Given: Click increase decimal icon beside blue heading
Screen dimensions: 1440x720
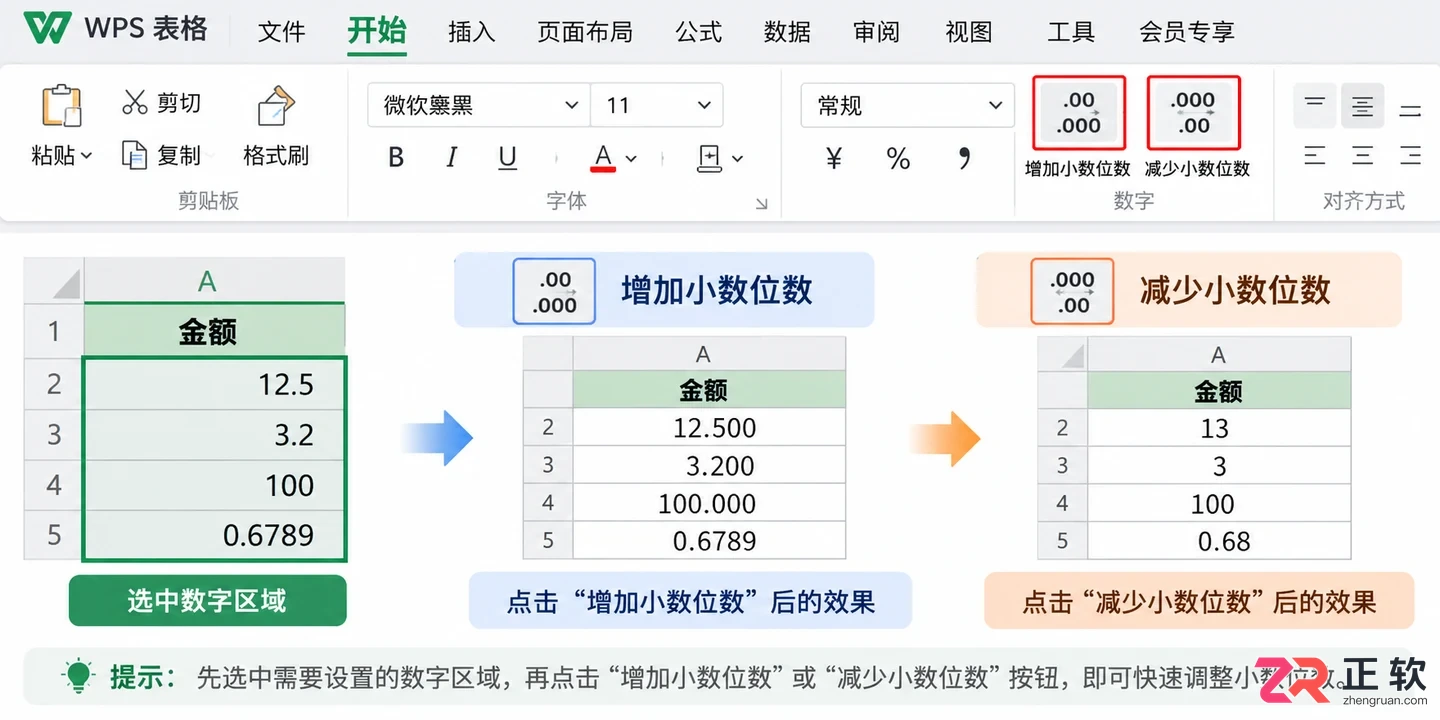Looking at the screenshot, I should 554,292.
